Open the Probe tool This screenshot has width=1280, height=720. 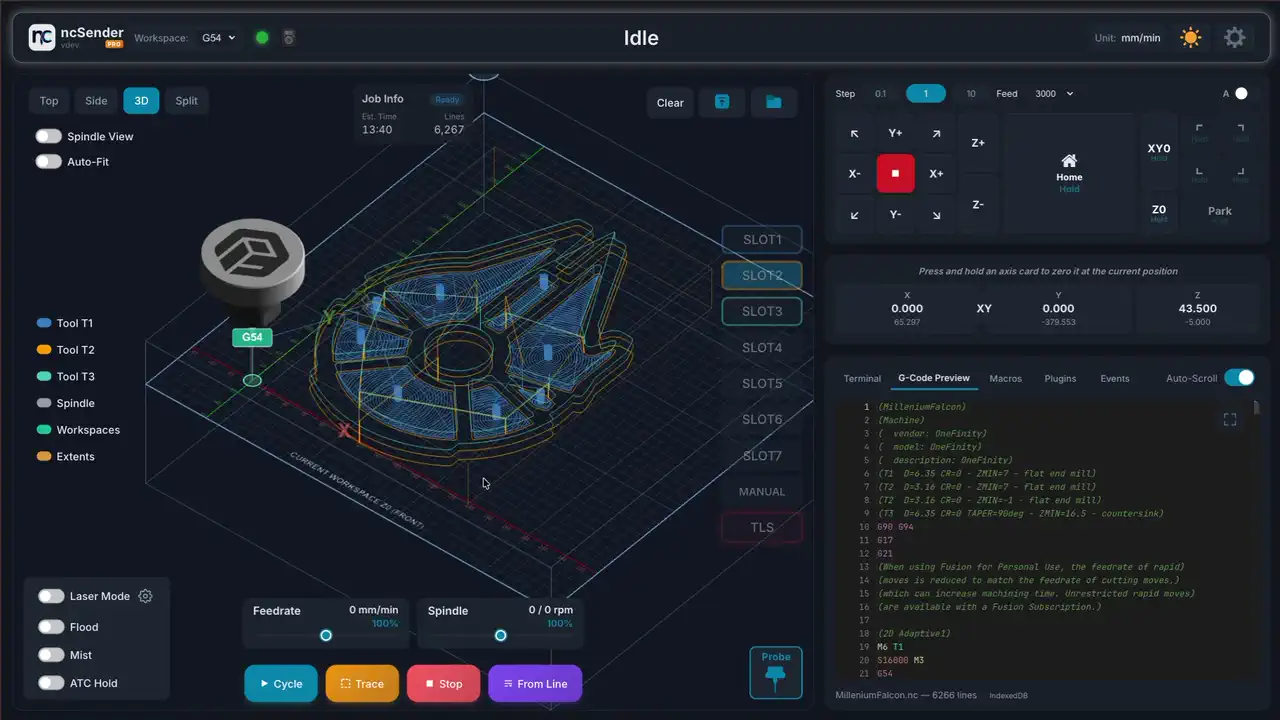pyautogui.click(x=775, y=672)
